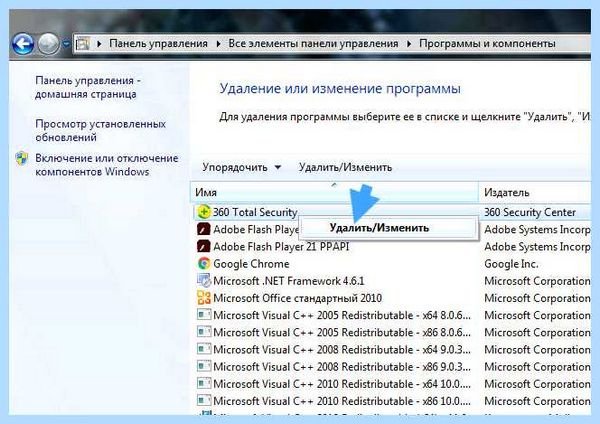Viewport: 600px width, 424px height.
Task: Open Включение или отключение компонентов Windows
Action: tap(107, 165)
